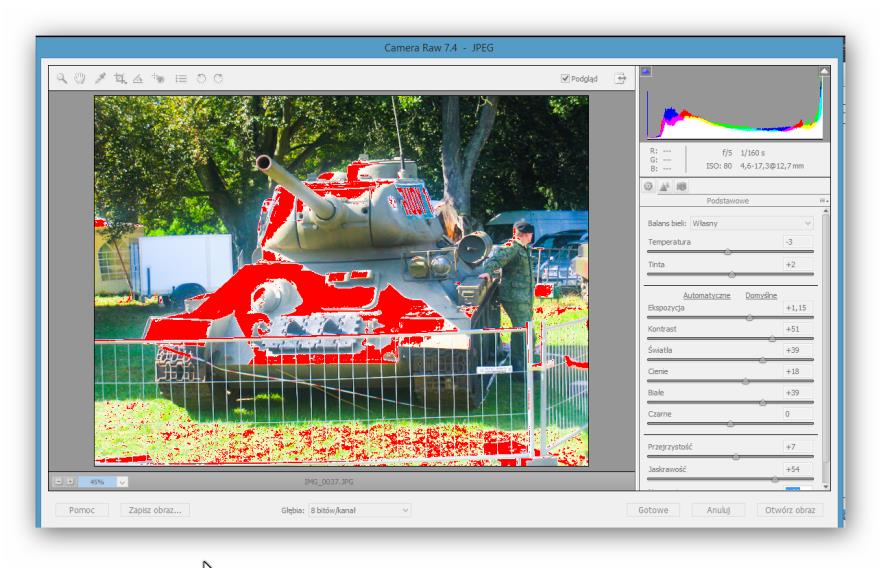Viewport: 881px width, 568px height.
Task: Click the zoom out minus button
Action: pos(58,481)
